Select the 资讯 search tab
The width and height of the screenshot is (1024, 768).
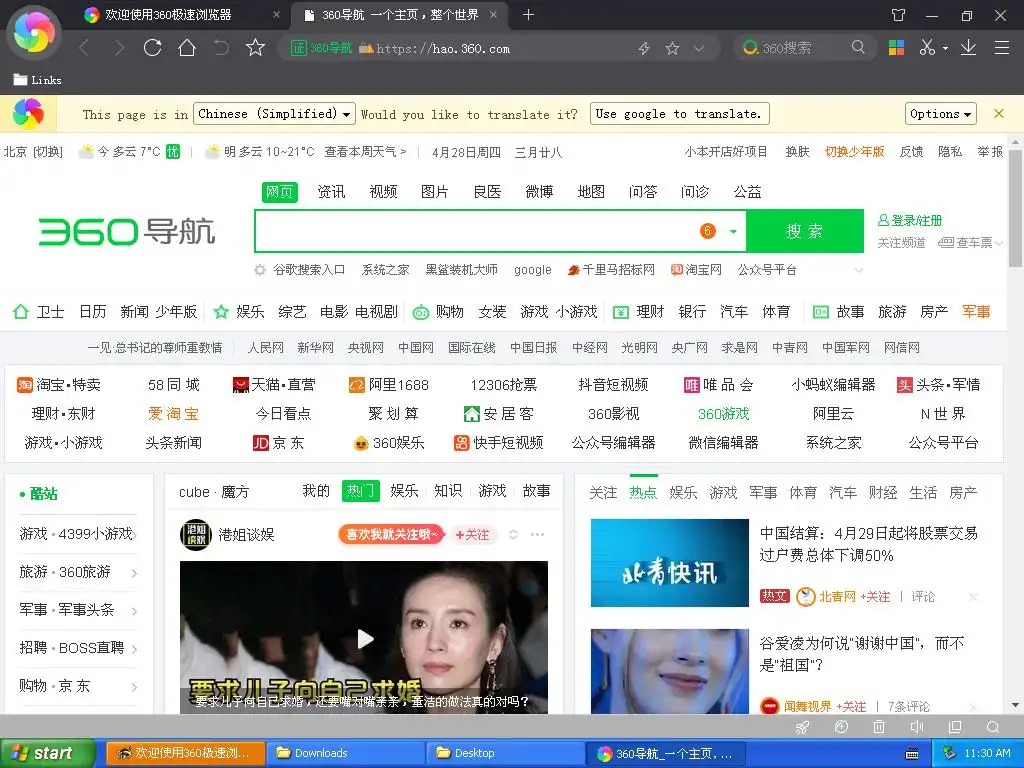click(331, 191)
